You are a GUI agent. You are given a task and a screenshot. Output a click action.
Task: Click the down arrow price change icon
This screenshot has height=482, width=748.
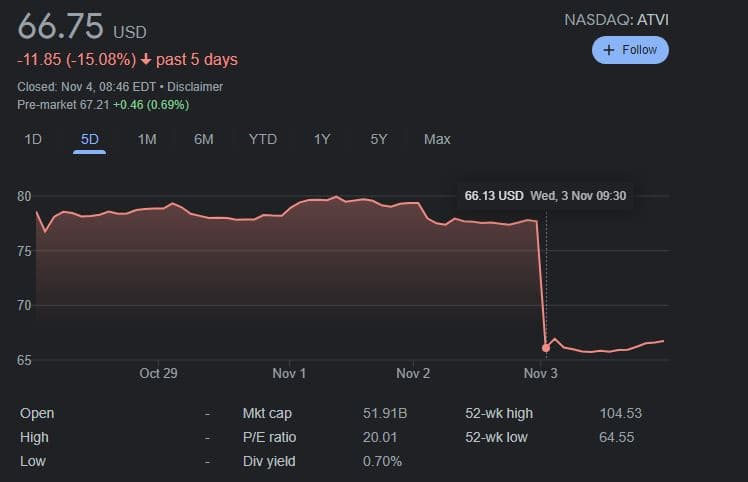click(x=146, y=60)
